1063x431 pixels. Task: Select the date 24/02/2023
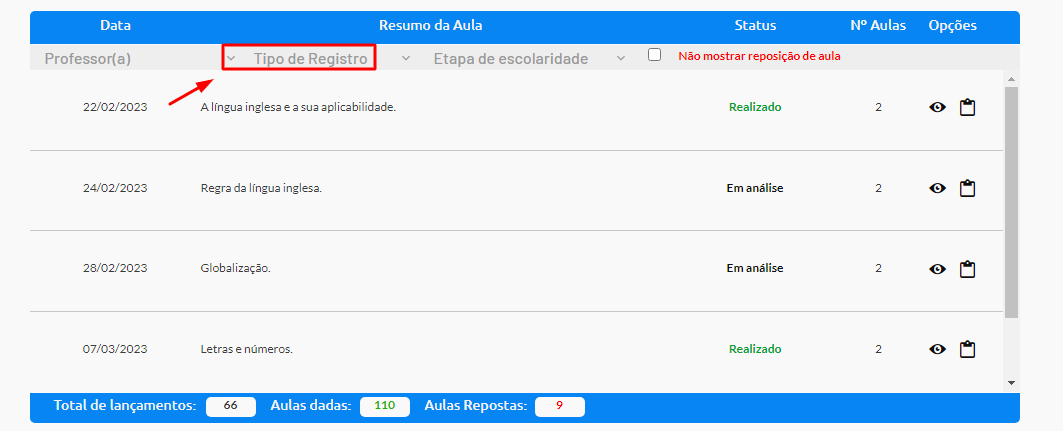tap(115, 188)
